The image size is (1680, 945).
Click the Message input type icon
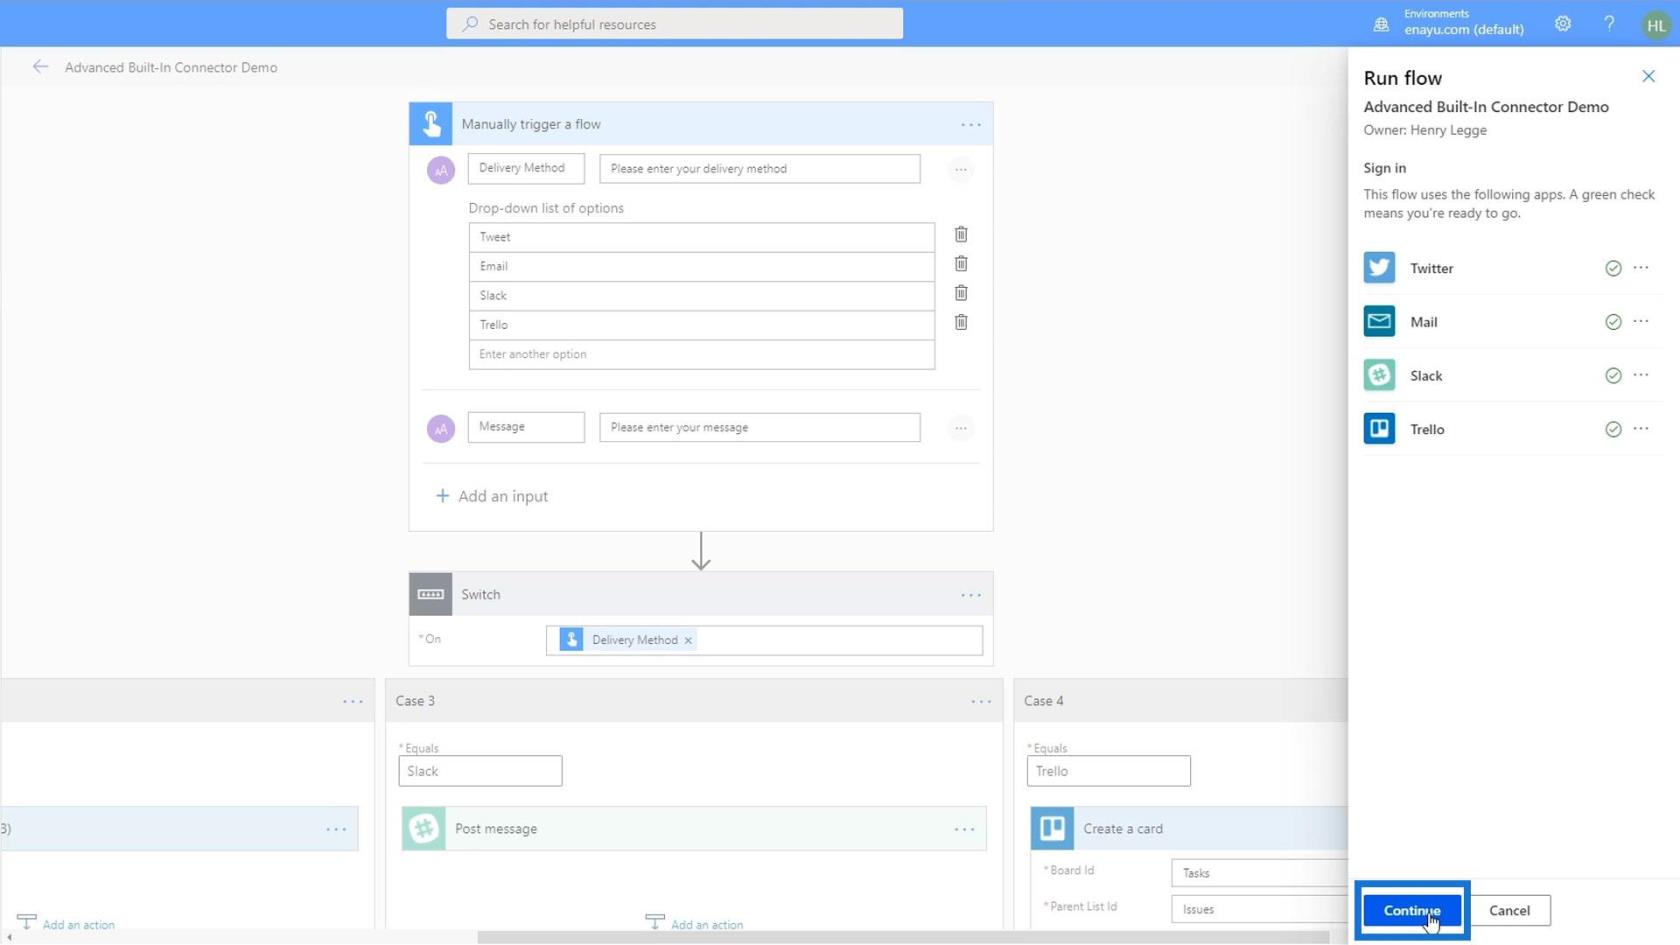[x=441, y=428]
